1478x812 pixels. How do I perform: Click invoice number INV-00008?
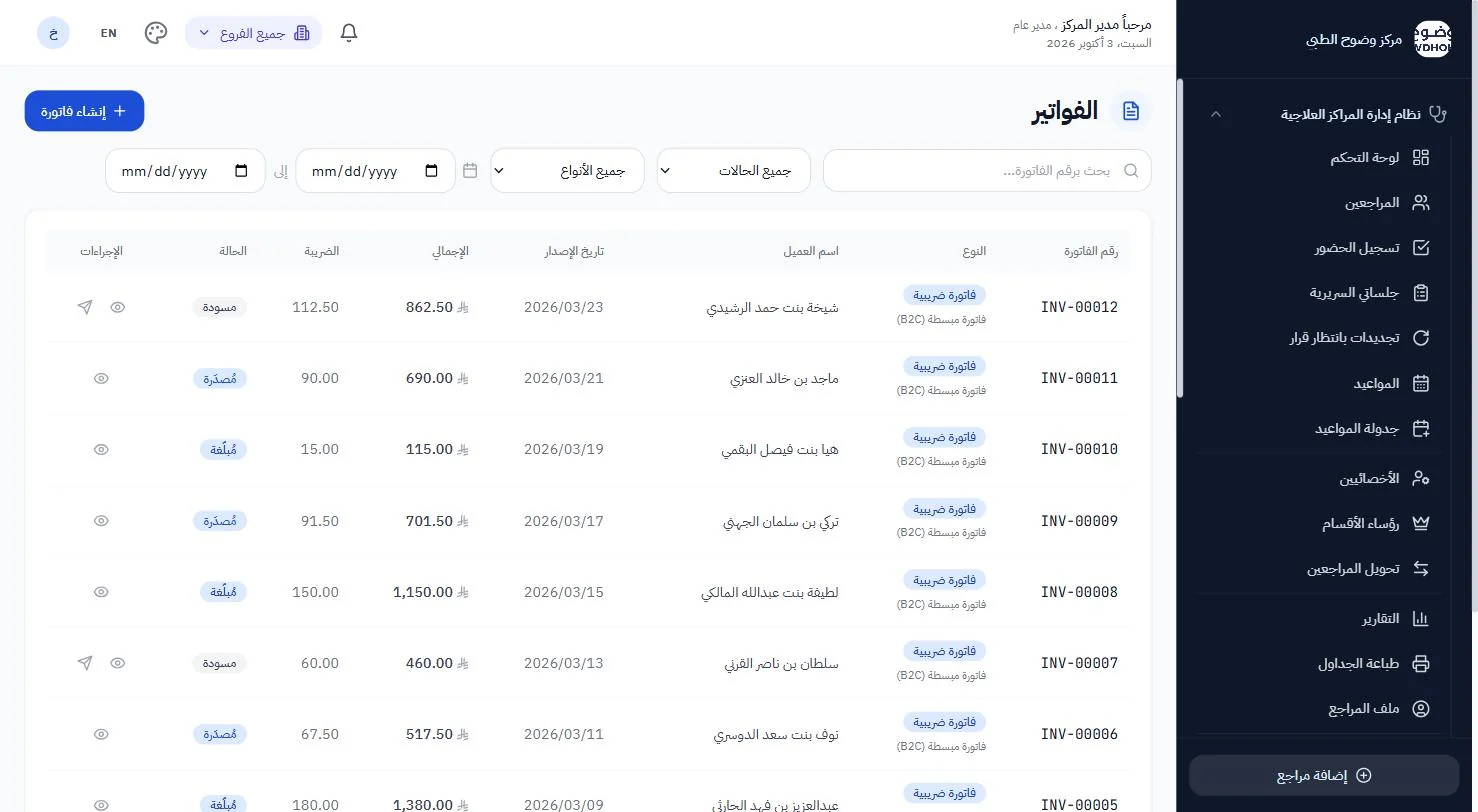click(1079, 592)
